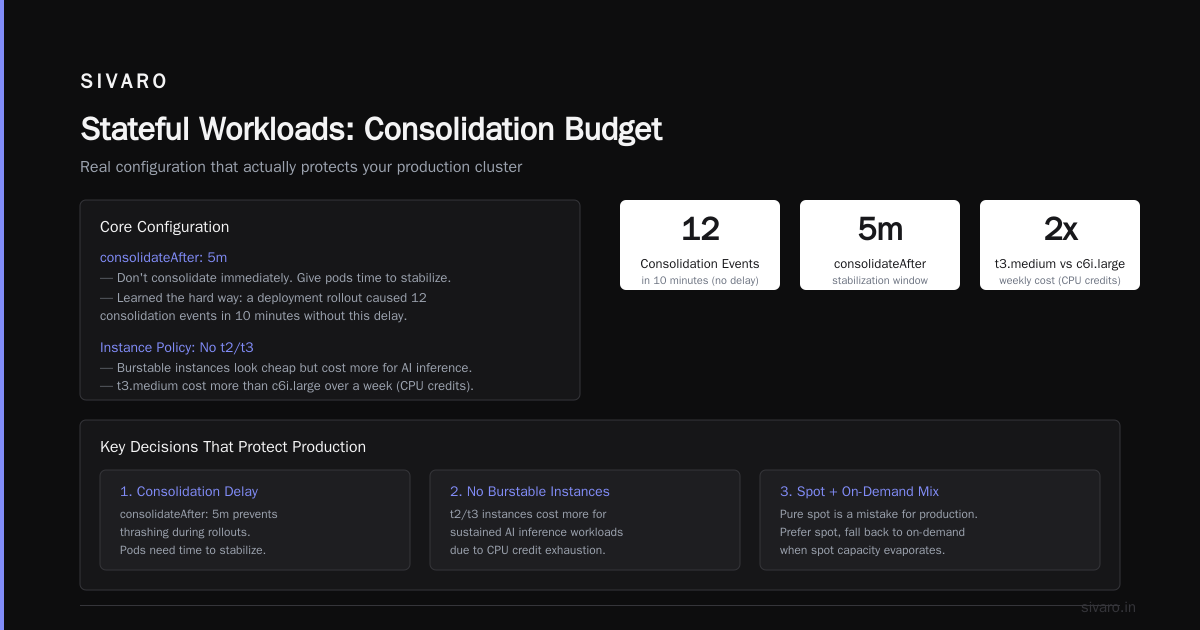Click the Instance Policy: No t2/t3 heading
The width and height of the screenshot is (1200, 630).
pos(177,347)
